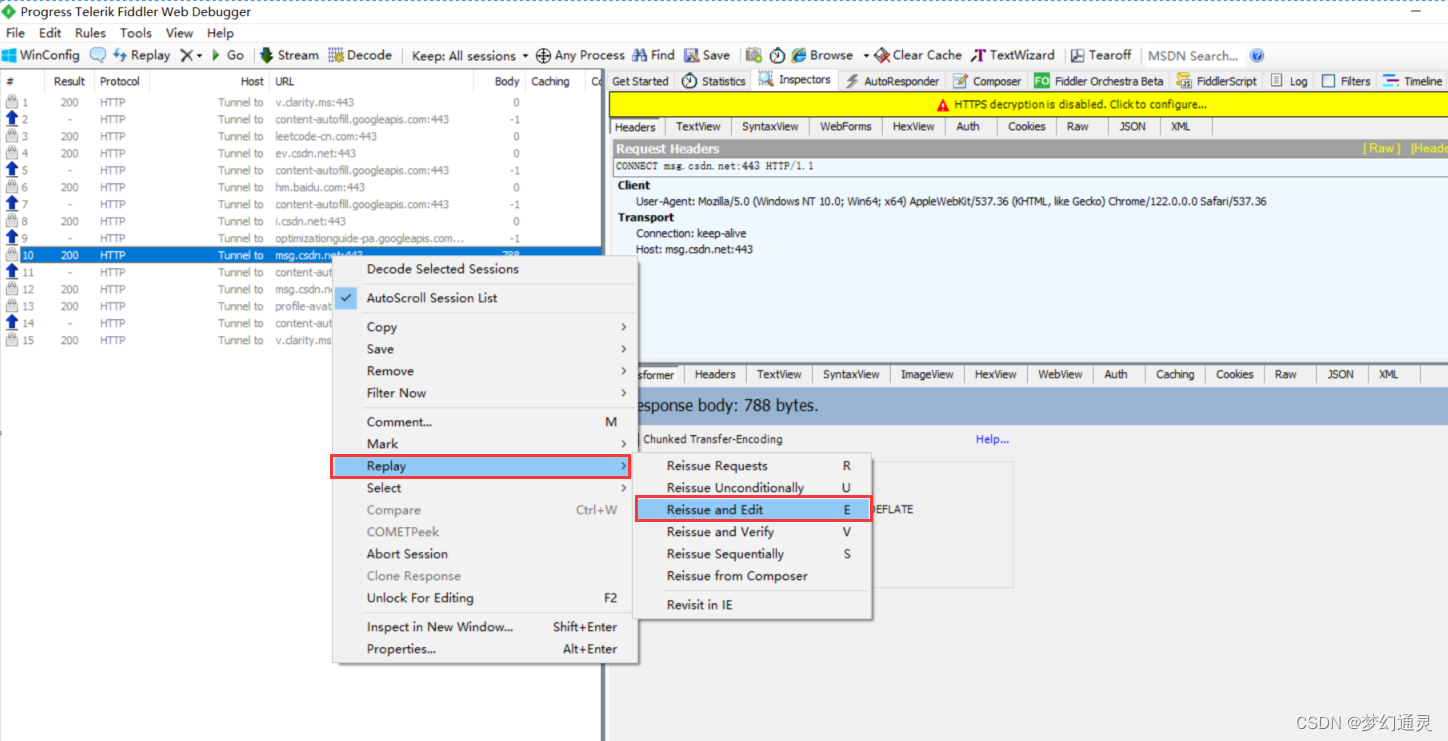The width and height of the screenshot is (1448, 741).
Task: Click the Replay toolbar button
Action: 142,56
